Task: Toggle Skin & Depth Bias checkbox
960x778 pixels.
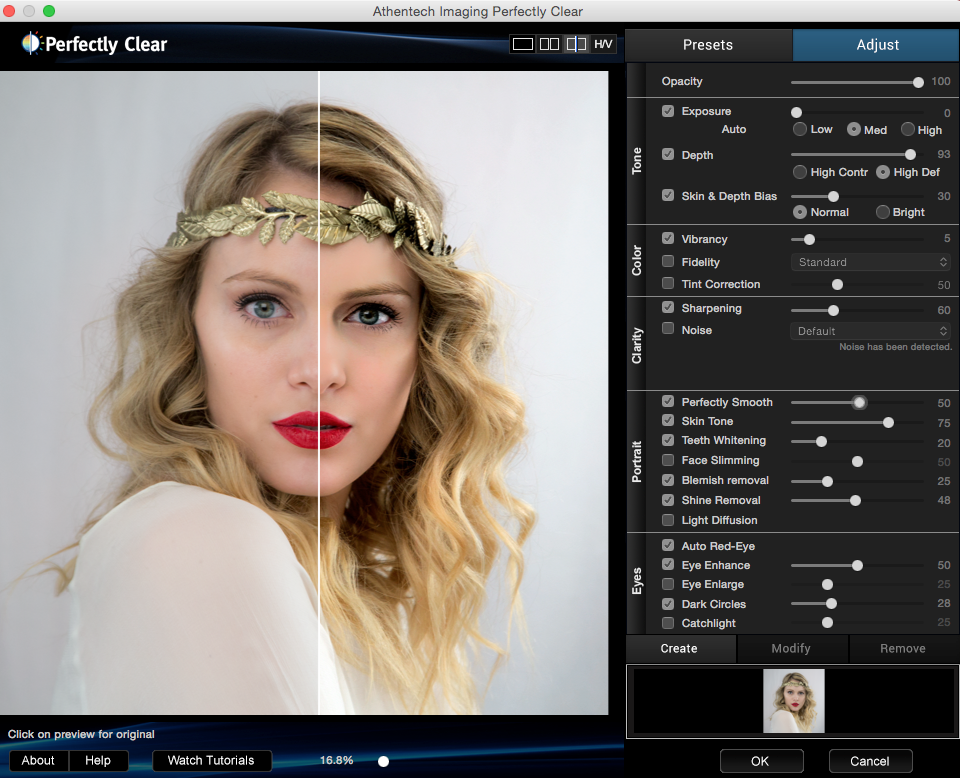Action: [668, 195]
